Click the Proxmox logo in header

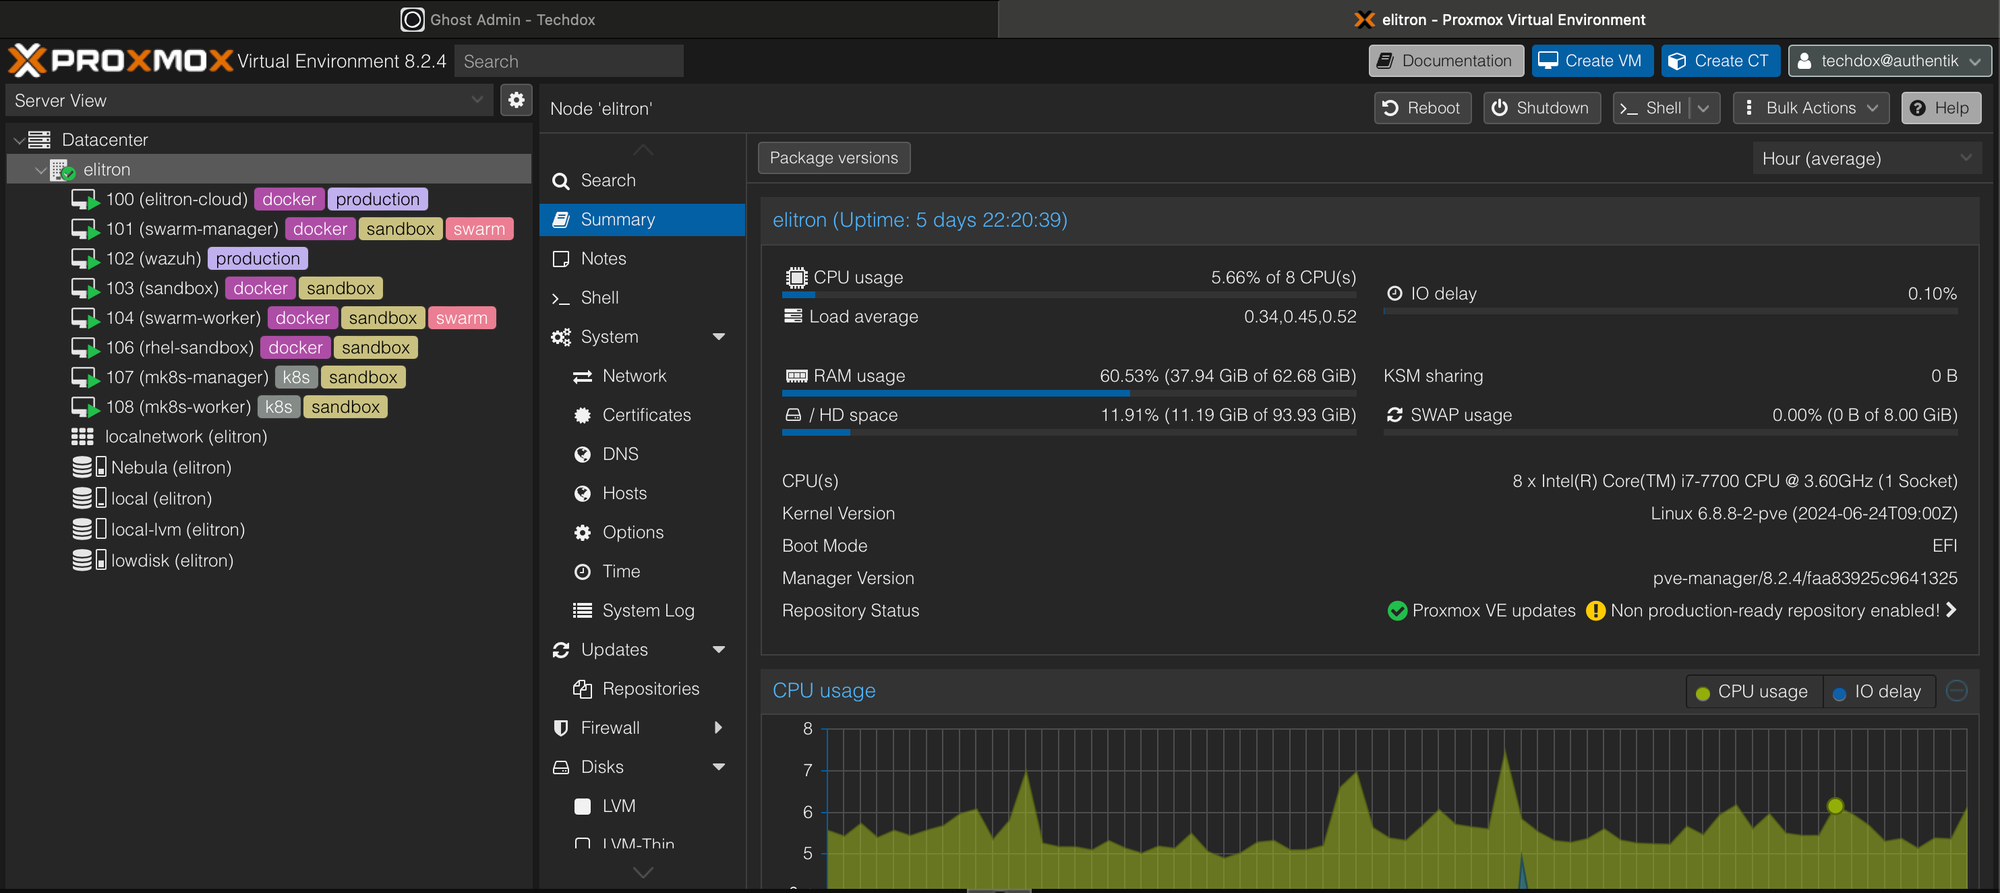pyautogui.click(x=121, y=60)
